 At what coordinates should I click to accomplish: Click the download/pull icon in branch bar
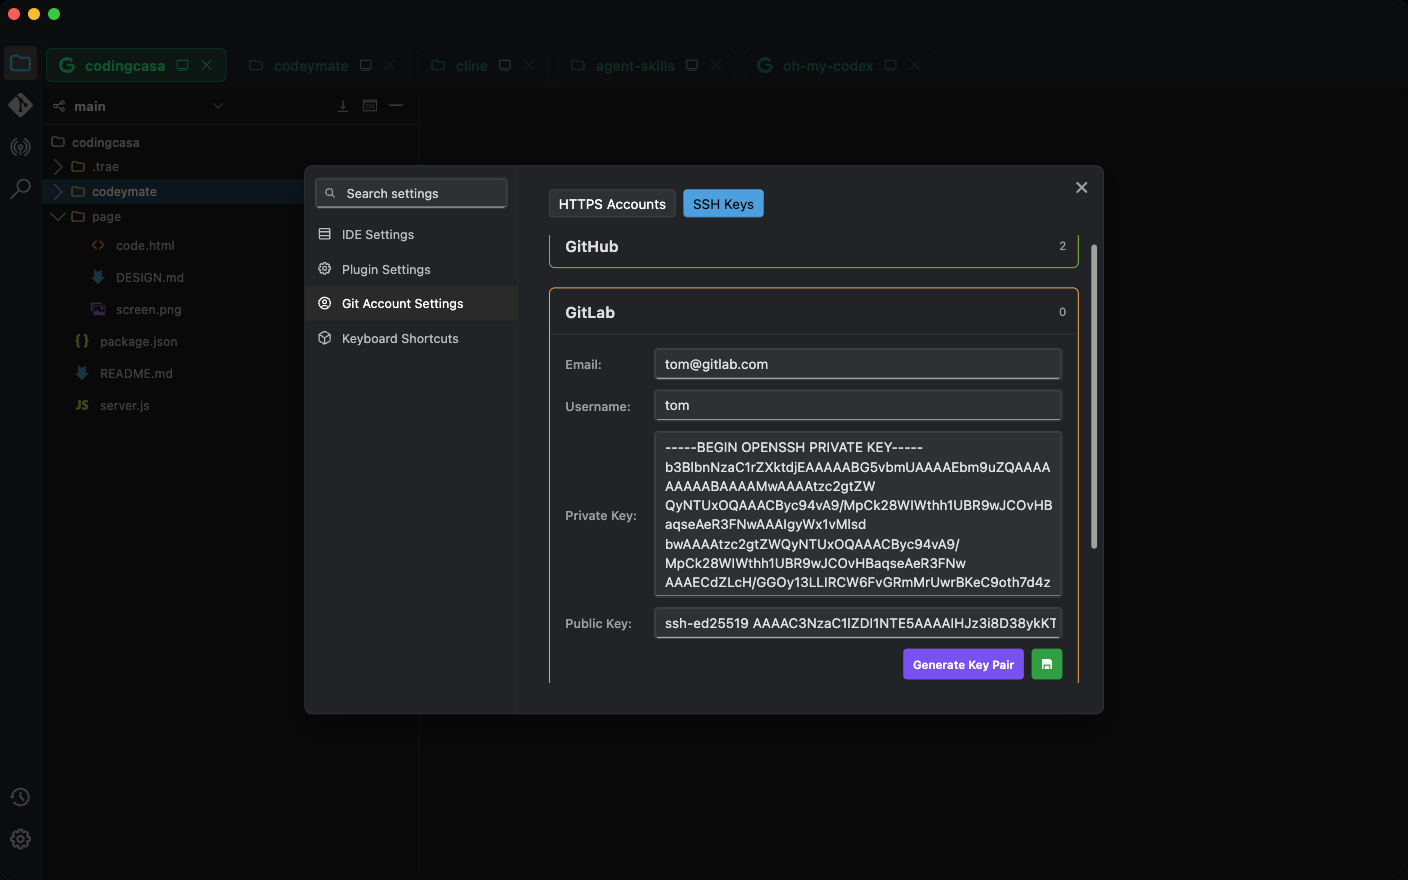tap(343, 106)
